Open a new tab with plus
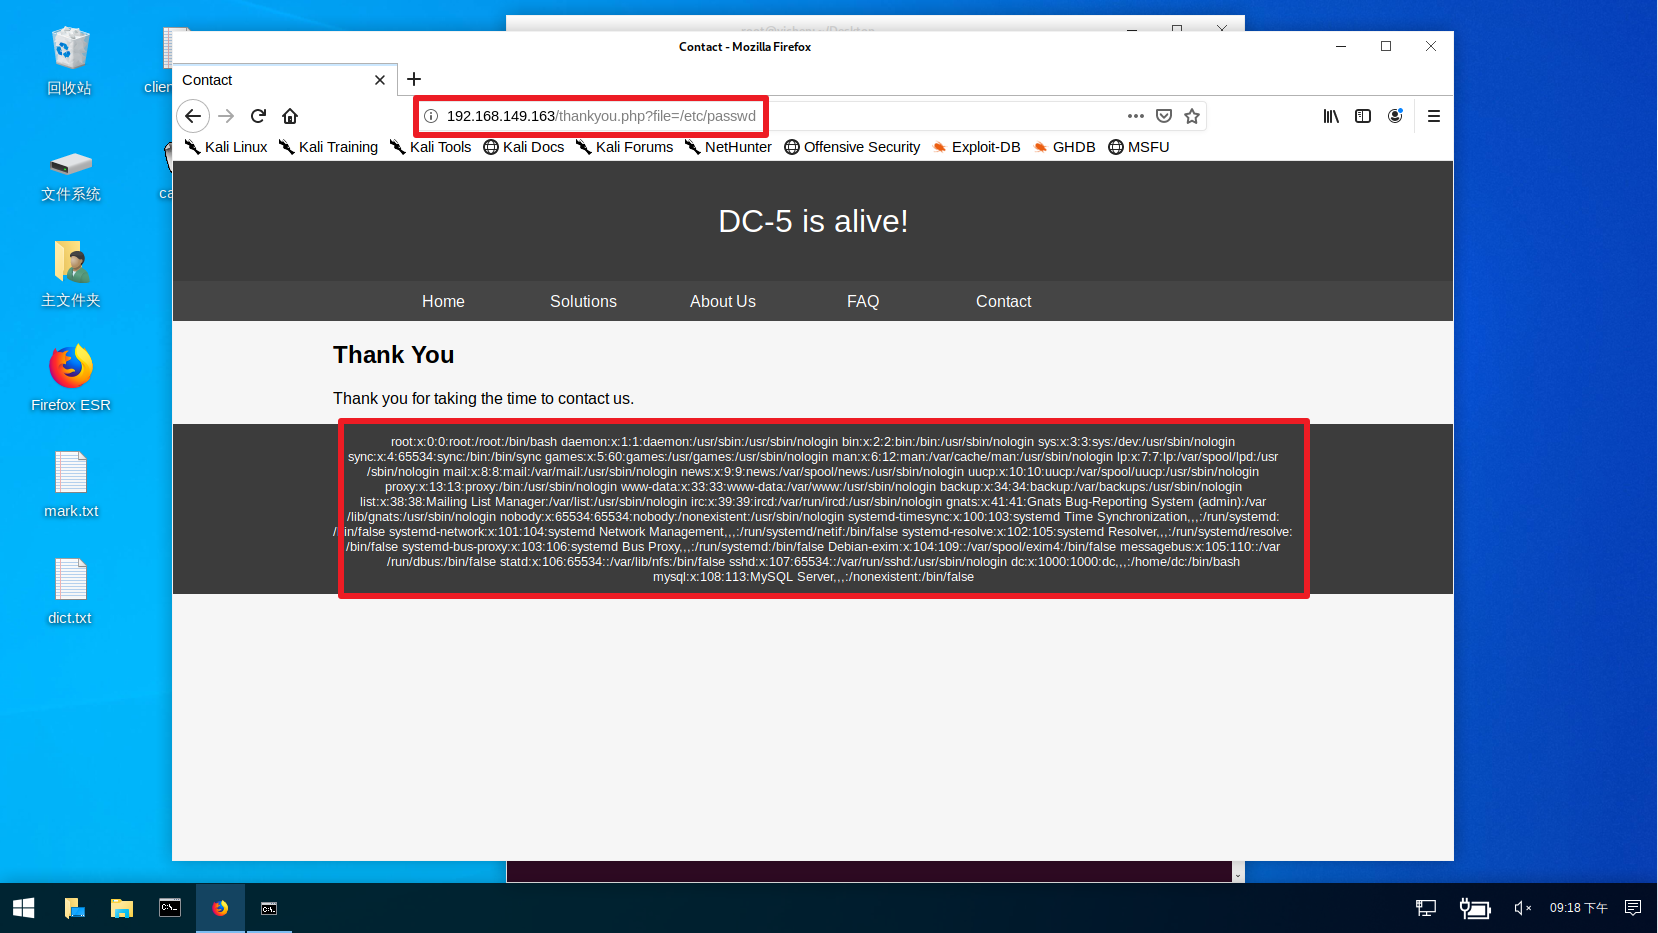The height and width of the screenshot is (933, 1658). pos(414,79)
